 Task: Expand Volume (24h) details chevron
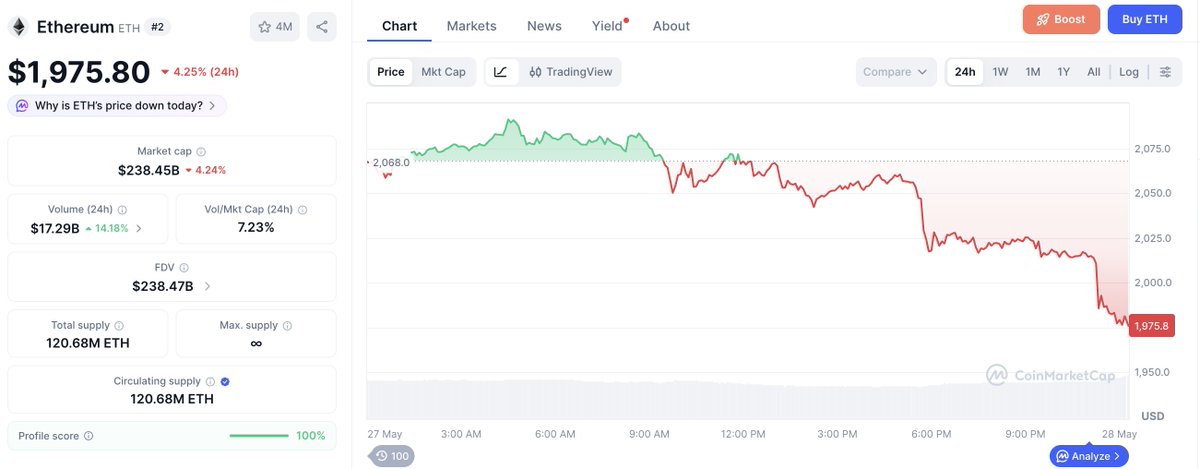tap(139, 228)
